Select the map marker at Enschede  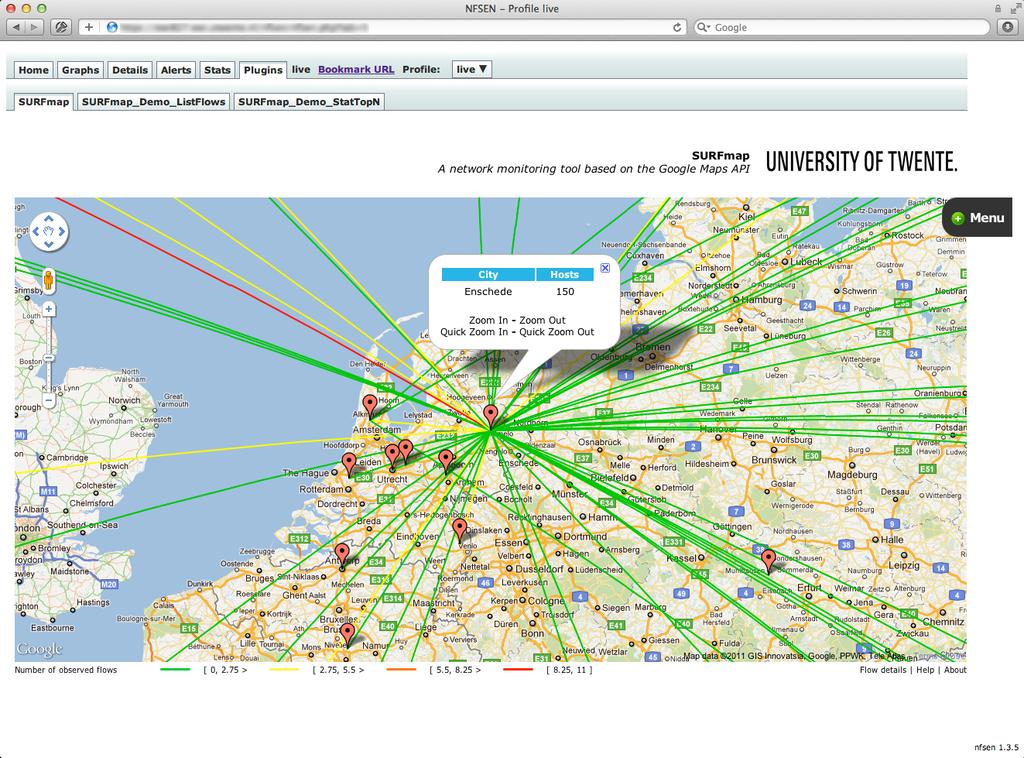click(490, 416)
